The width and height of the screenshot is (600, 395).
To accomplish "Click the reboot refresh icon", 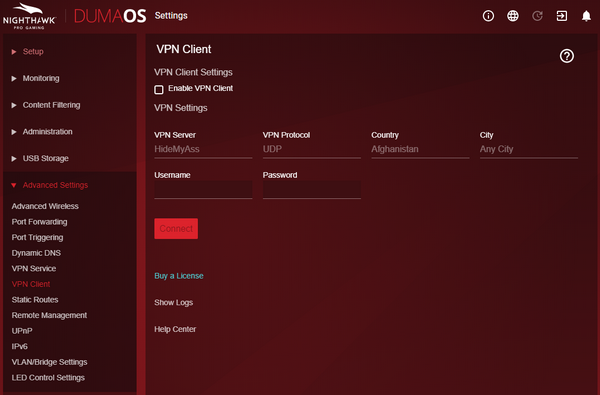I will [537, 16].
